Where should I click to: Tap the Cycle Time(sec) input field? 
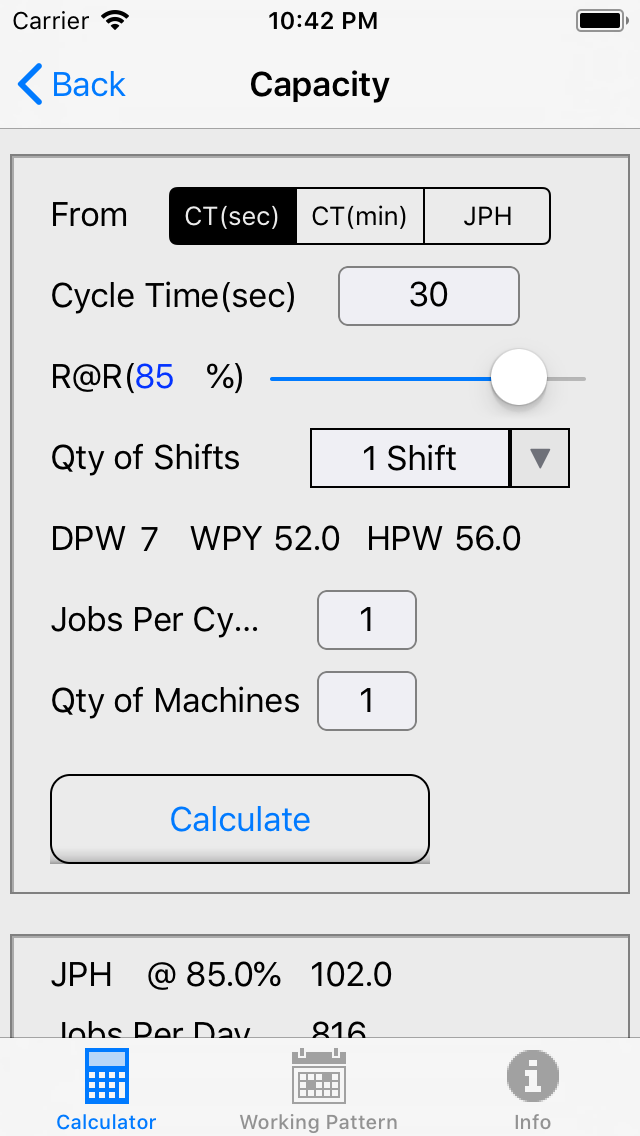[x=428, y=296]
